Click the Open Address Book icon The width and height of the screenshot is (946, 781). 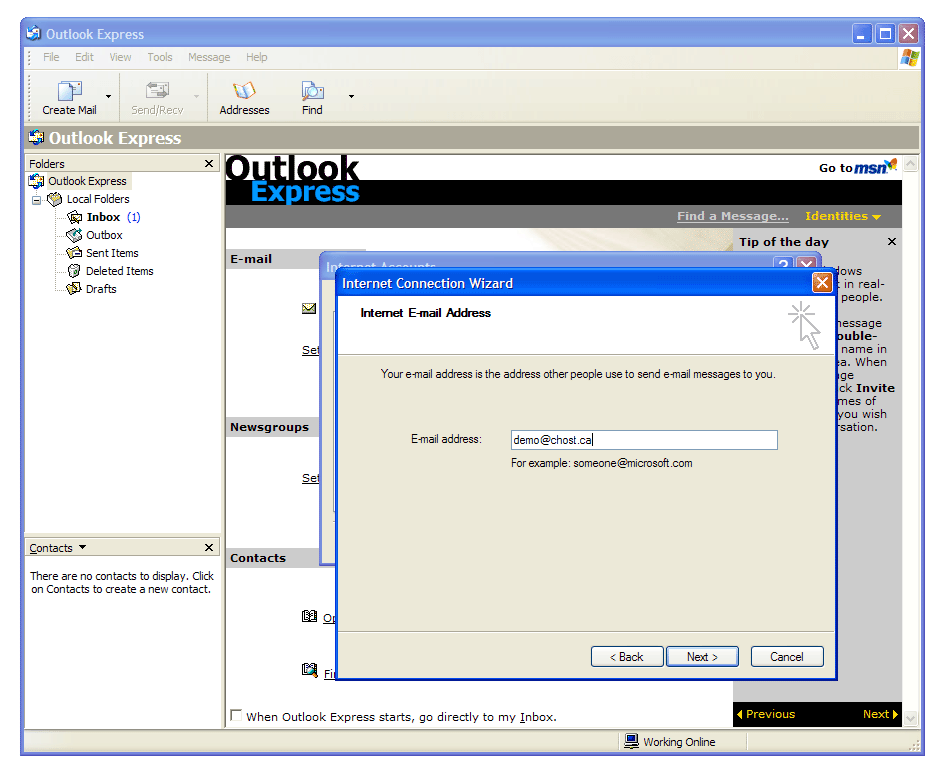click(310, 616)
